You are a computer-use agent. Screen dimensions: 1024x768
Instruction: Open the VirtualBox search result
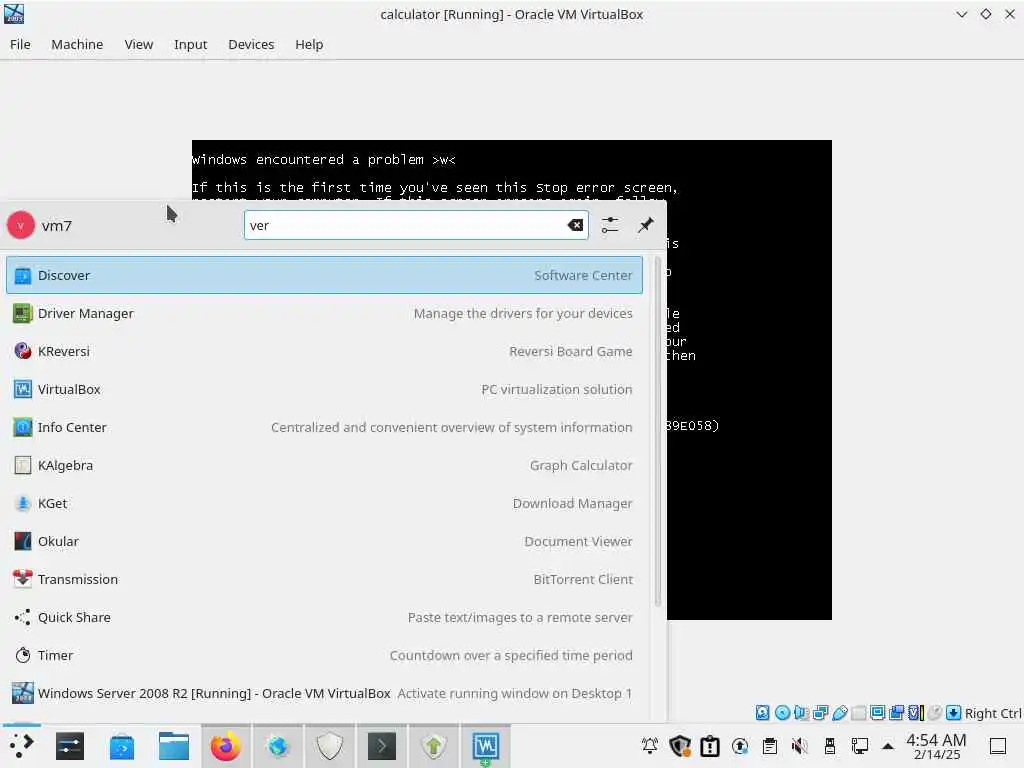click(x=324, y=389)
